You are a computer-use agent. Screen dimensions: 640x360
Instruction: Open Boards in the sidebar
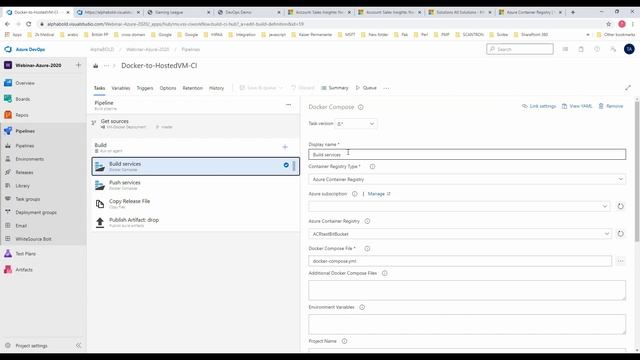click(22, 99)
